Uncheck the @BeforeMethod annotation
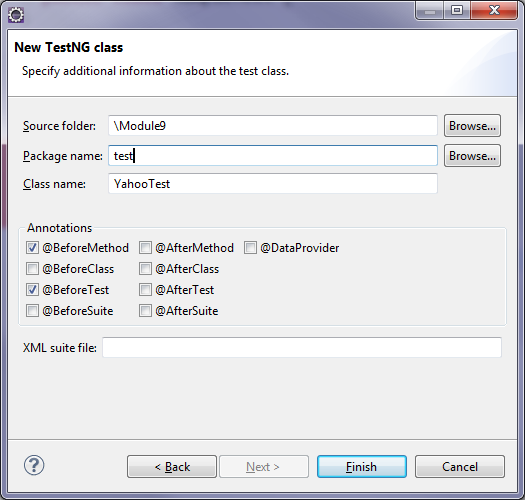This screenshot has height=500, width=525. pyautogui.click(x=32, y=248)
